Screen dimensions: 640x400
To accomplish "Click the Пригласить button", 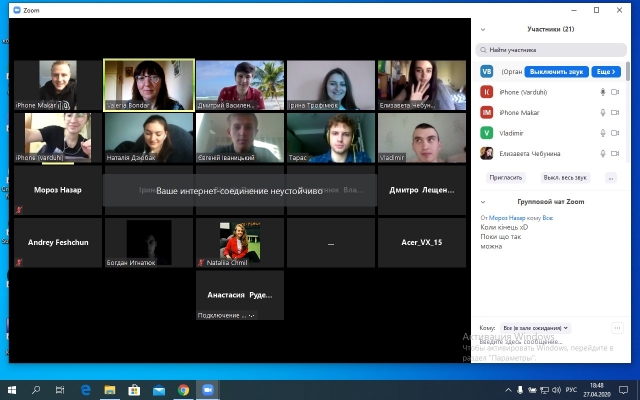I will click(x=506, y=178).
